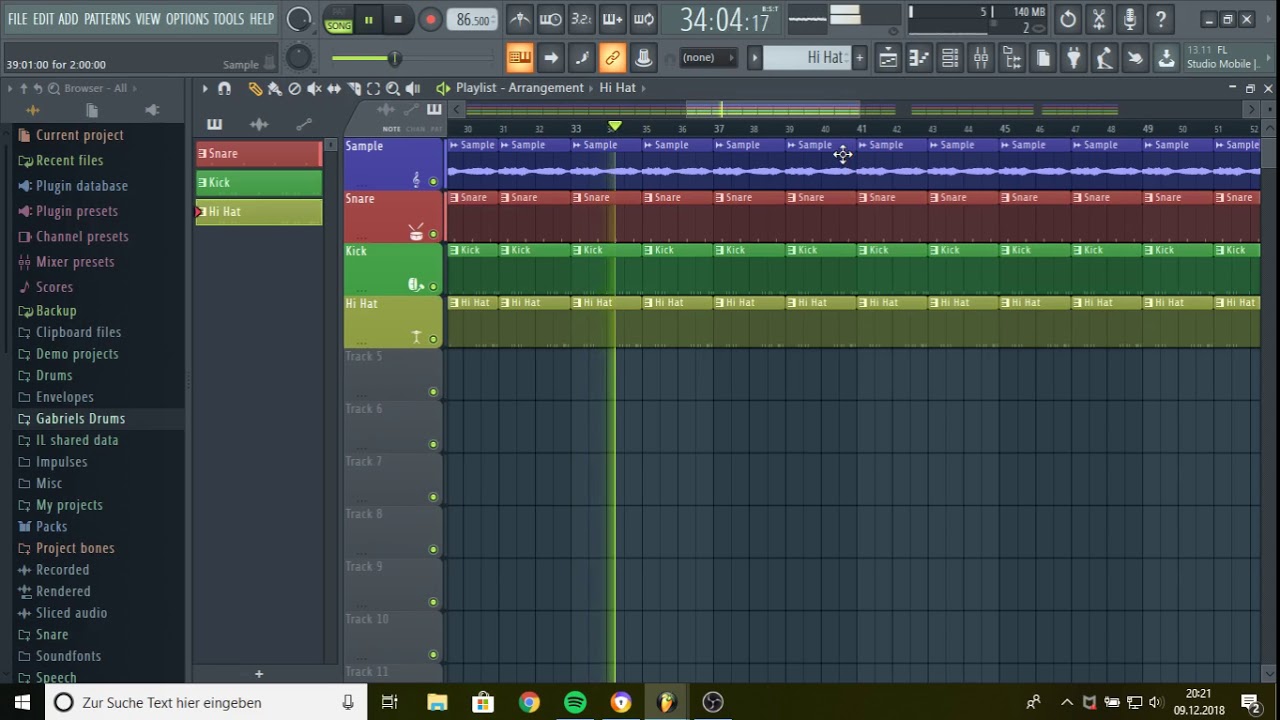This screenshot has height=720, width=1280.
Task: Open Chrome from the Windows taskbar
Action: click(529, 702)
